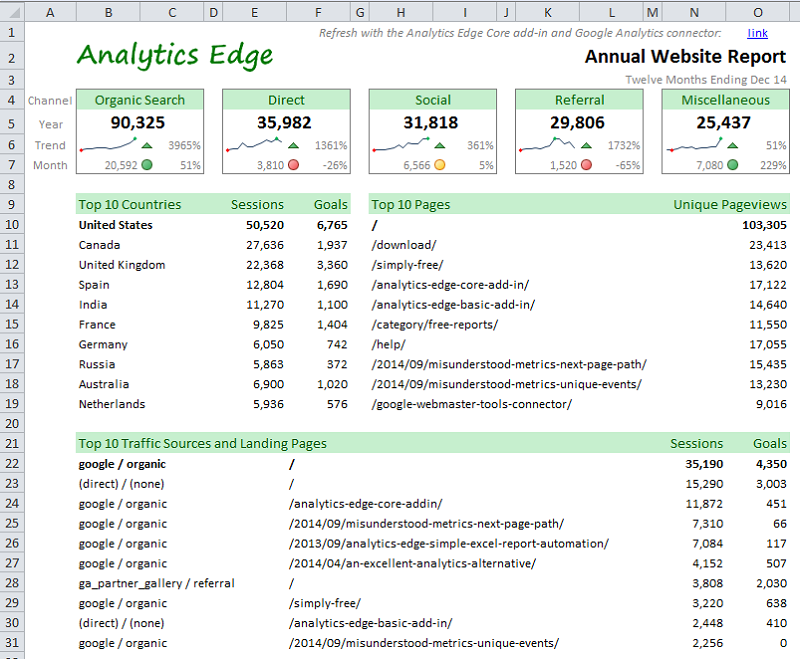Select the ga_partner_gallery / referral source cell
The image size is (800, 659).
157,583
